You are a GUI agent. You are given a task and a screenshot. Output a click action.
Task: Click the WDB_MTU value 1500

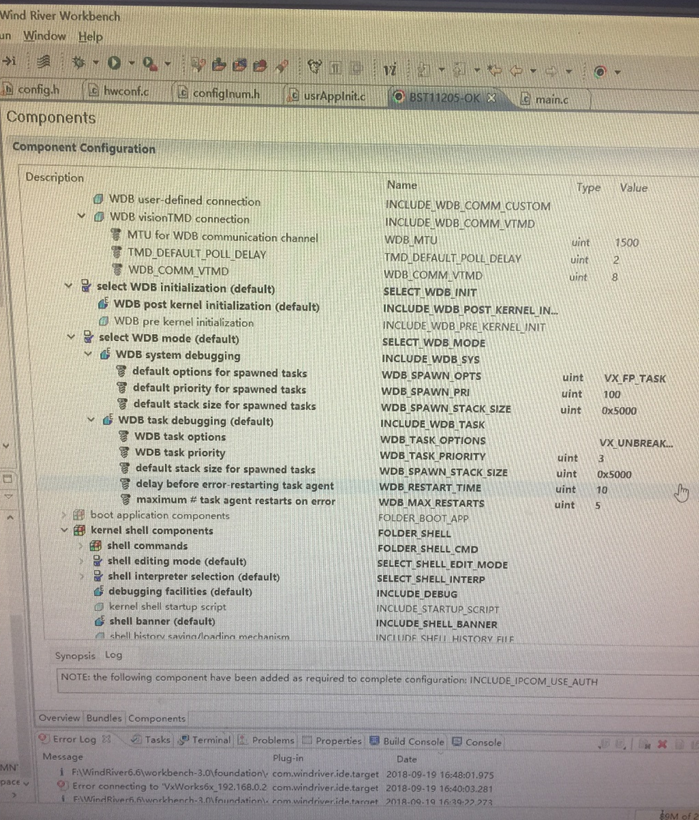[627, 242]
